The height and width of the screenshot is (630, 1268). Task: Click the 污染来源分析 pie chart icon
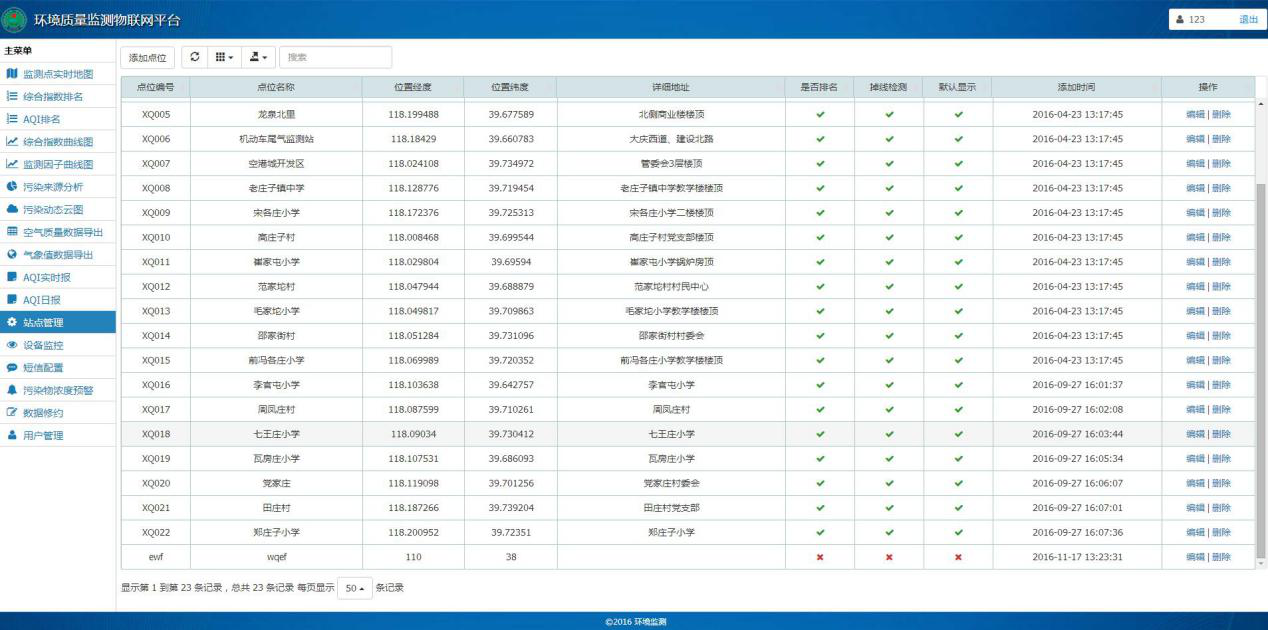(12, 187)
